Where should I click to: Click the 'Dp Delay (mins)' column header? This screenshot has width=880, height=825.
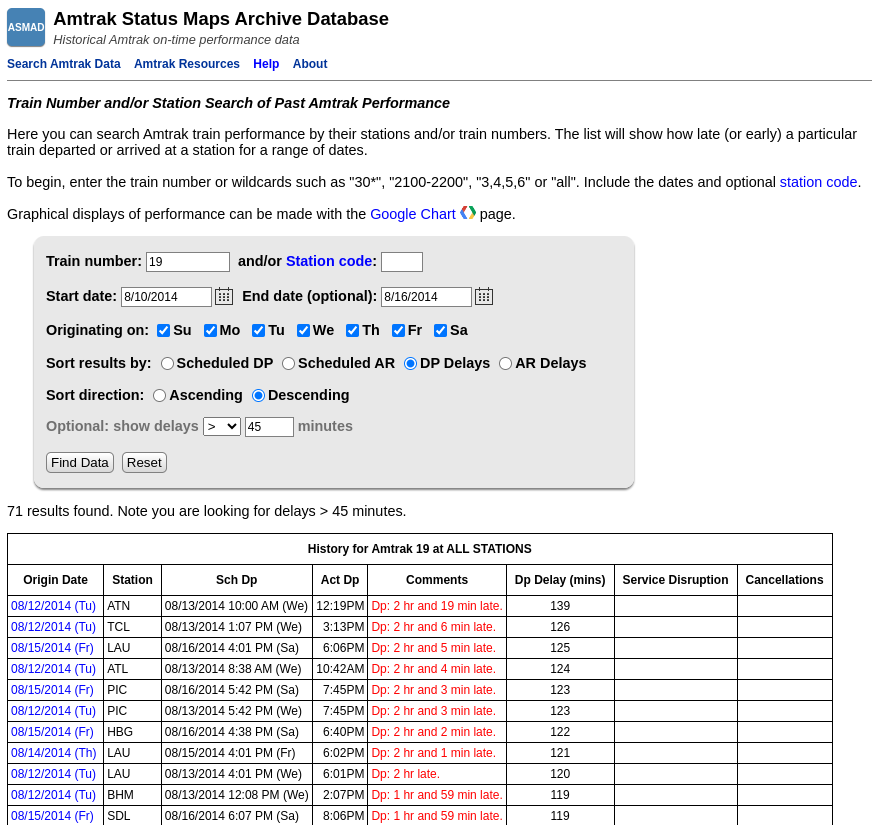(x=560, y=580)
